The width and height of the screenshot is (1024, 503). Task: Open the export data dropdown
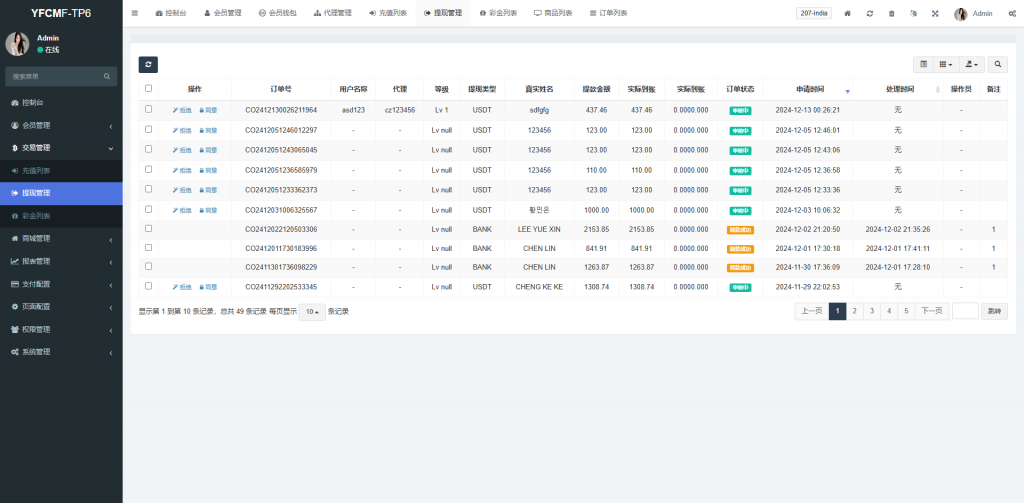coord(970,64)
